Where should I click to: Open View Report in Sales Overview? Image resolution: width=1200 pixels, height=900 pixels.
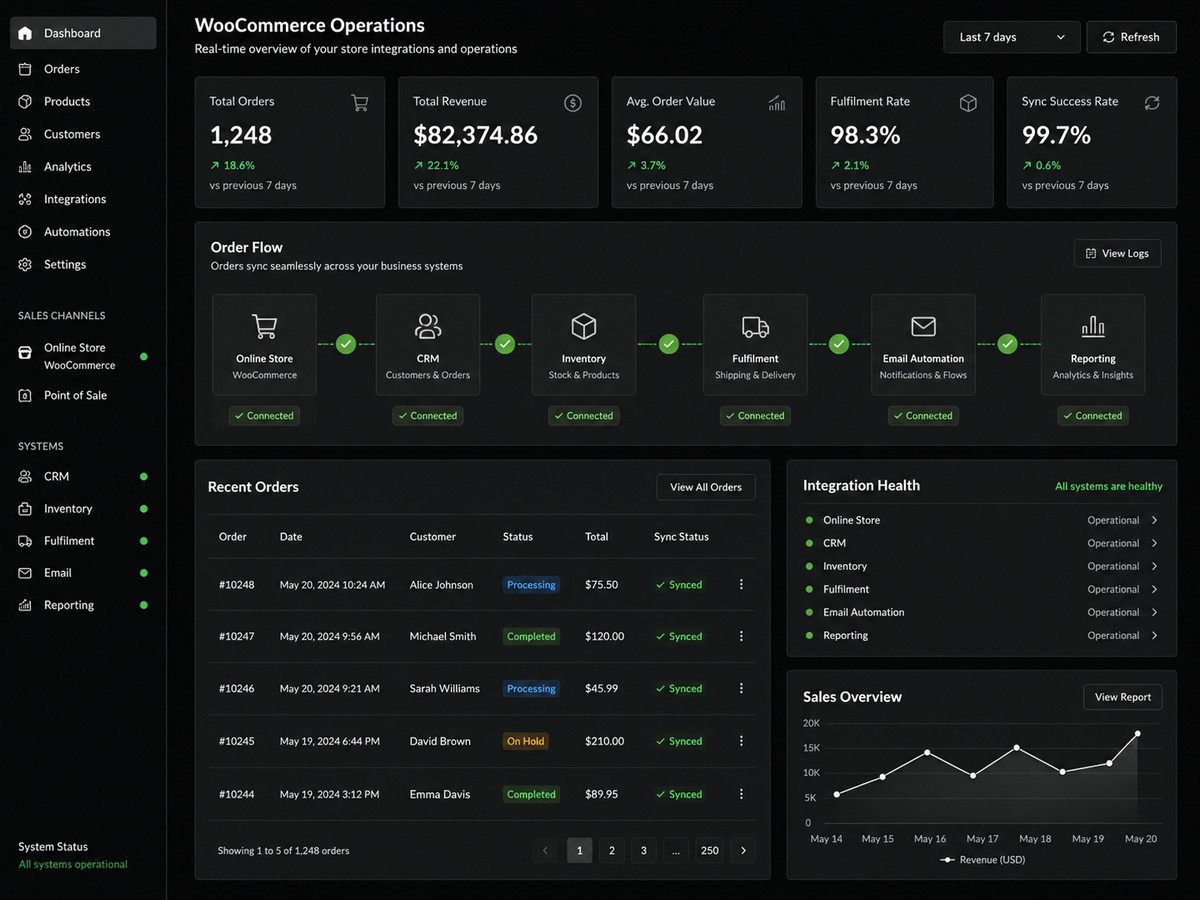click(1123, 697)
